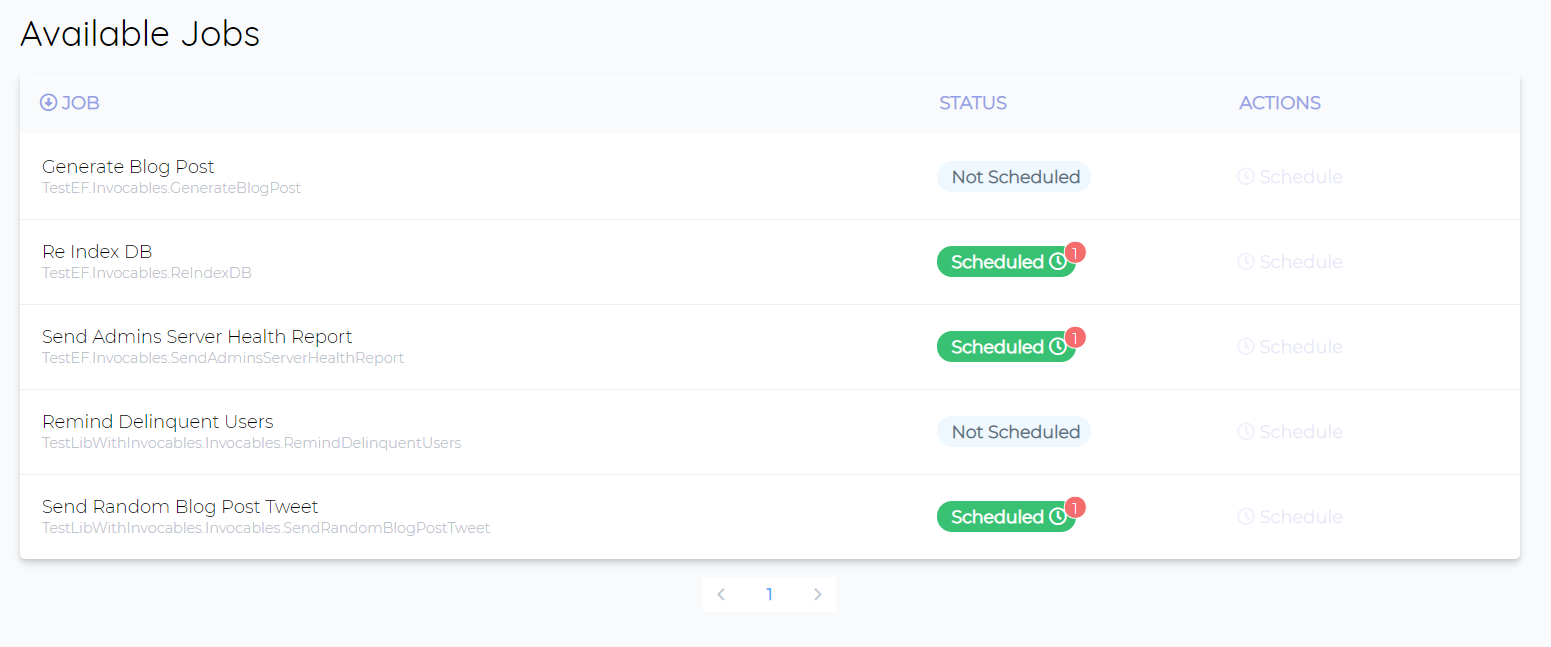This screenshot has width=1551, height=647.
Task: Sort by the STATUS column header
Action: 972,103
